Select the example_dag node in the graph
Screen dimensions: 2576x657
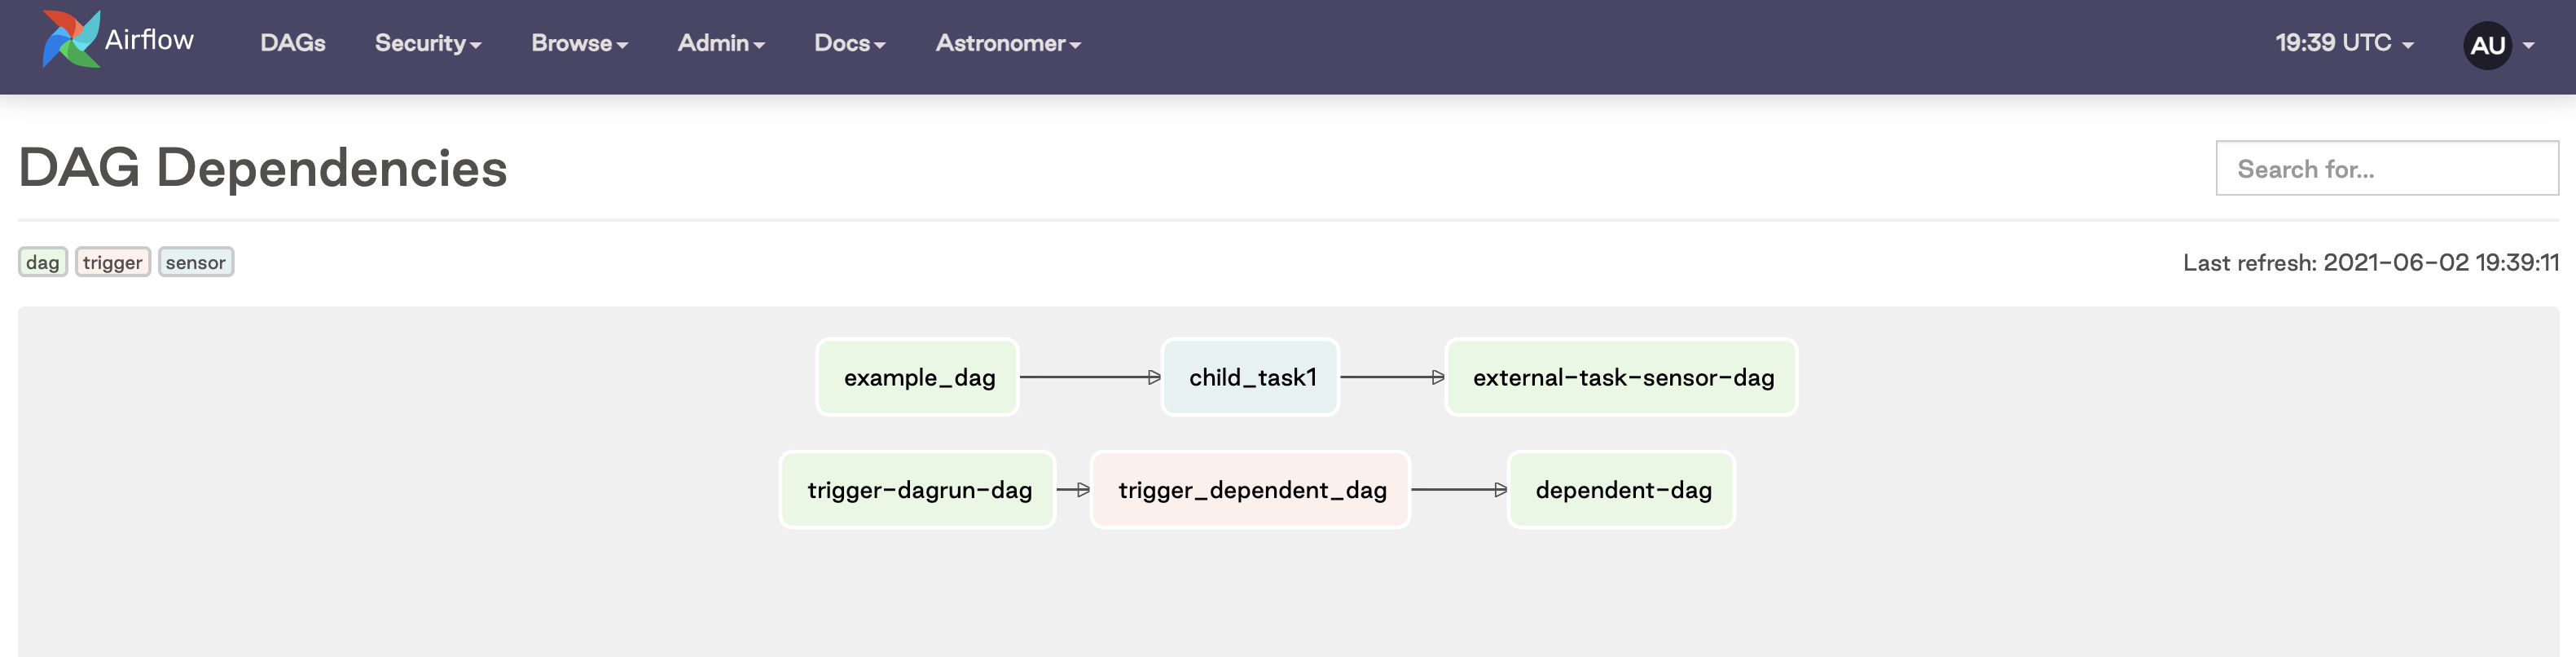click(916, 377)
